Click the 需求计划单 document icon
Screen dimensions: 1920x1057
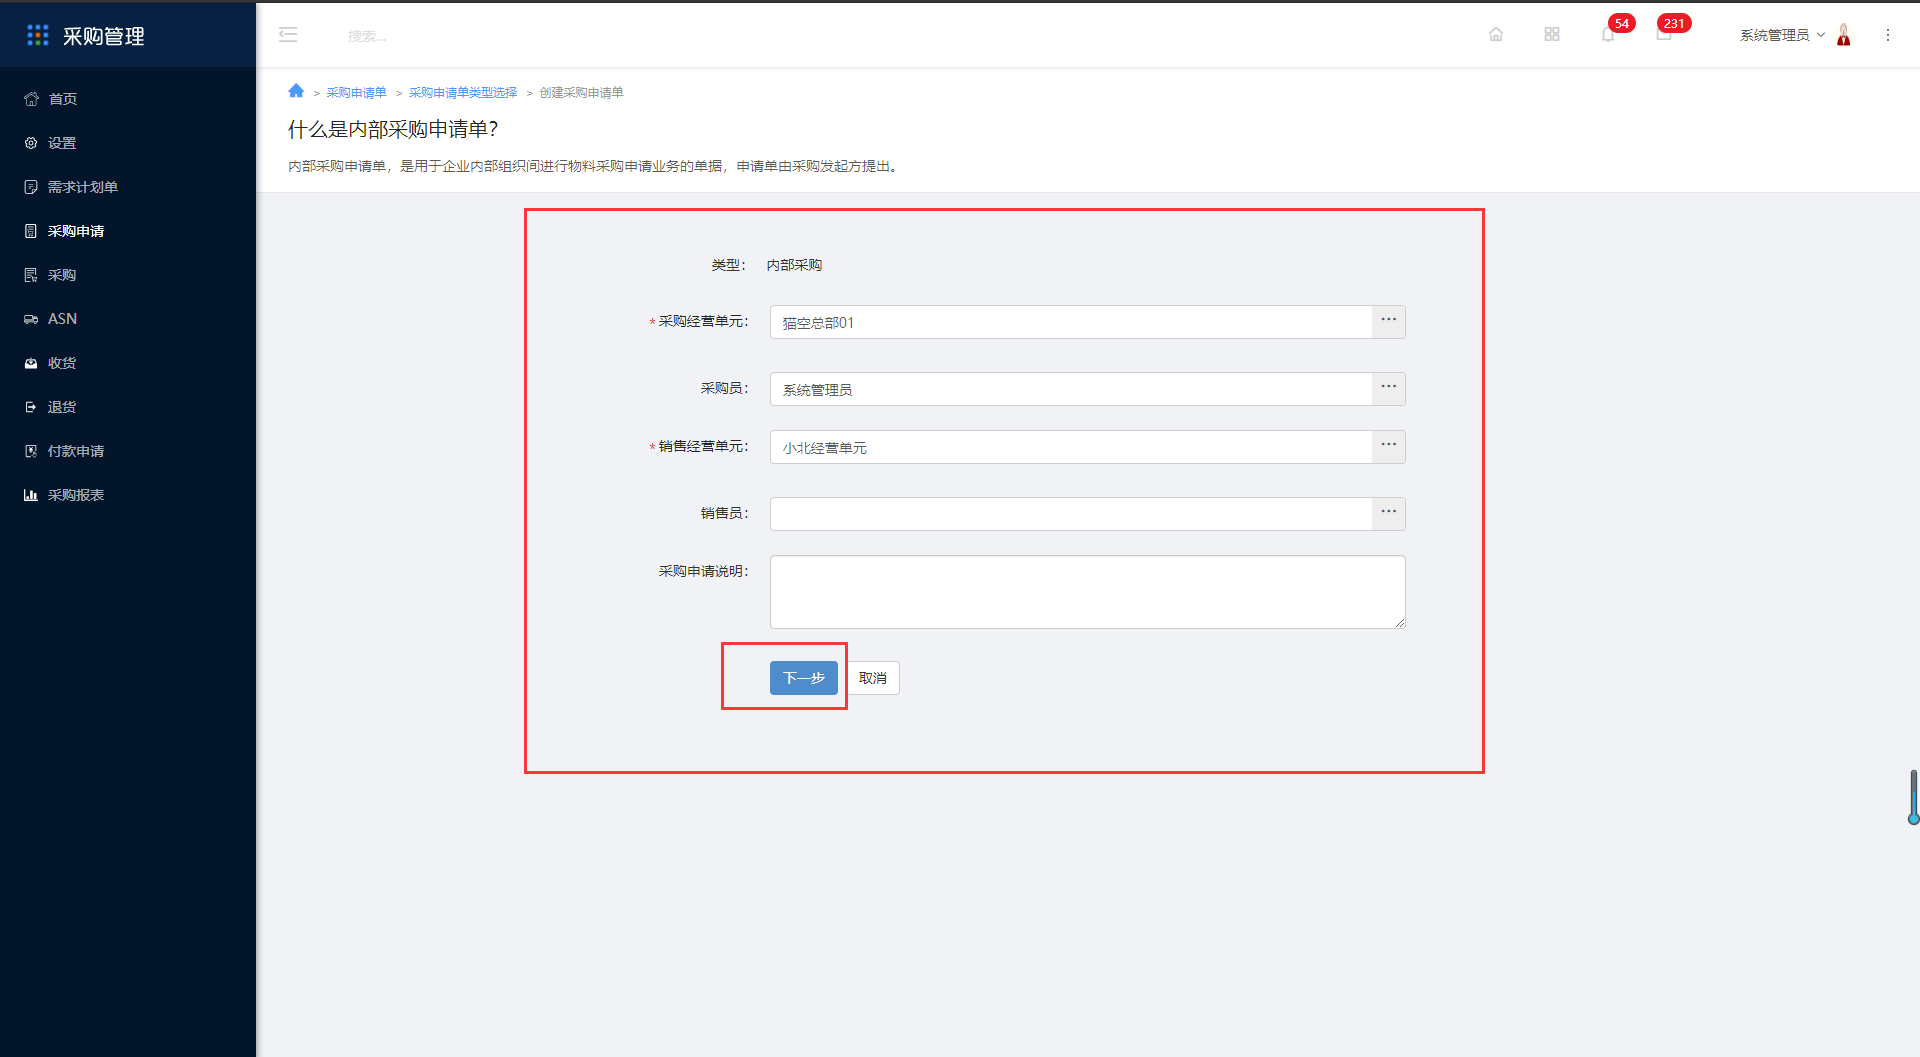tap(31, 187)
